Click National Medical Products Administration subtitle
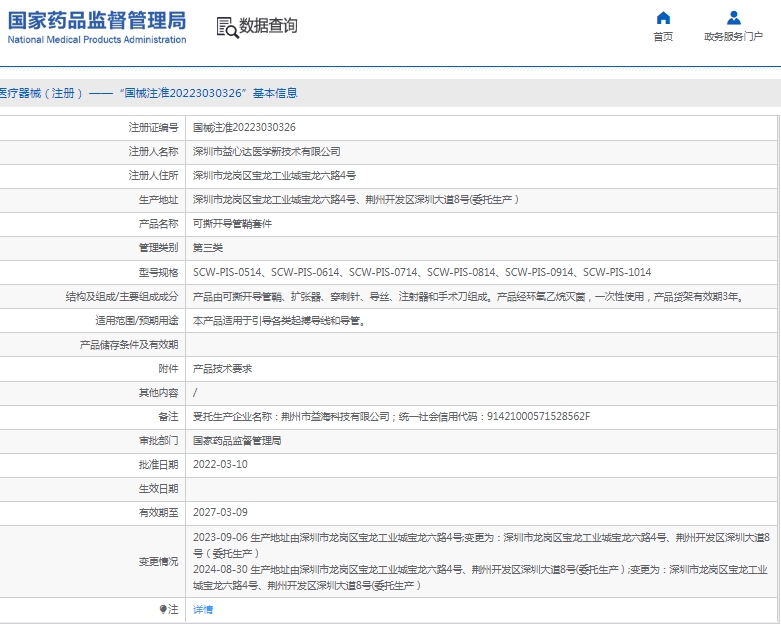The width and height of the screenshot is (781, 630). [97, 40]
